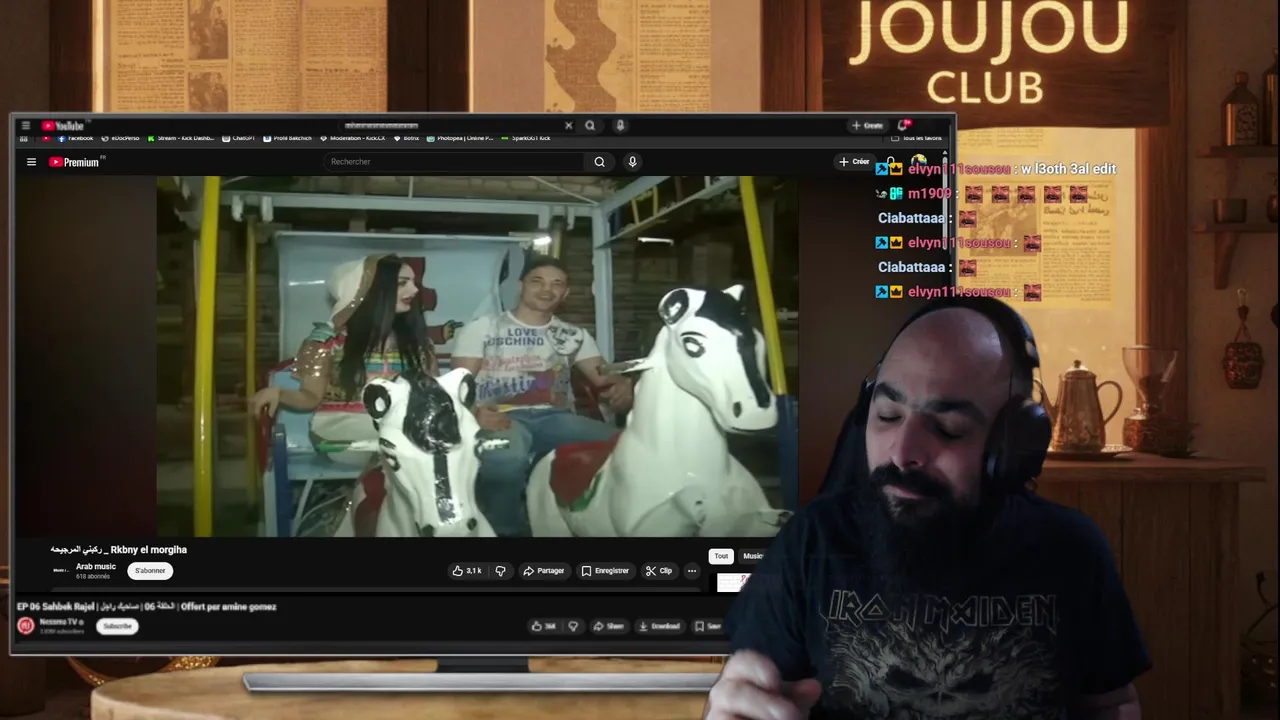Open the notifications bell with red badge
This screenshot has height=720, width=1280.
tap(904, 125)
